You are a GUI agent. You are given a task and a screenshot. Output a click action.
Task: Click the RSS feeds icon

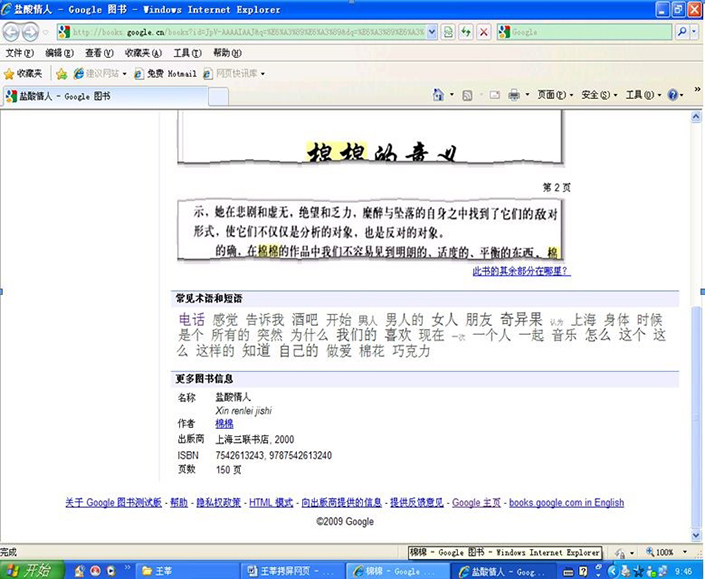468,95
